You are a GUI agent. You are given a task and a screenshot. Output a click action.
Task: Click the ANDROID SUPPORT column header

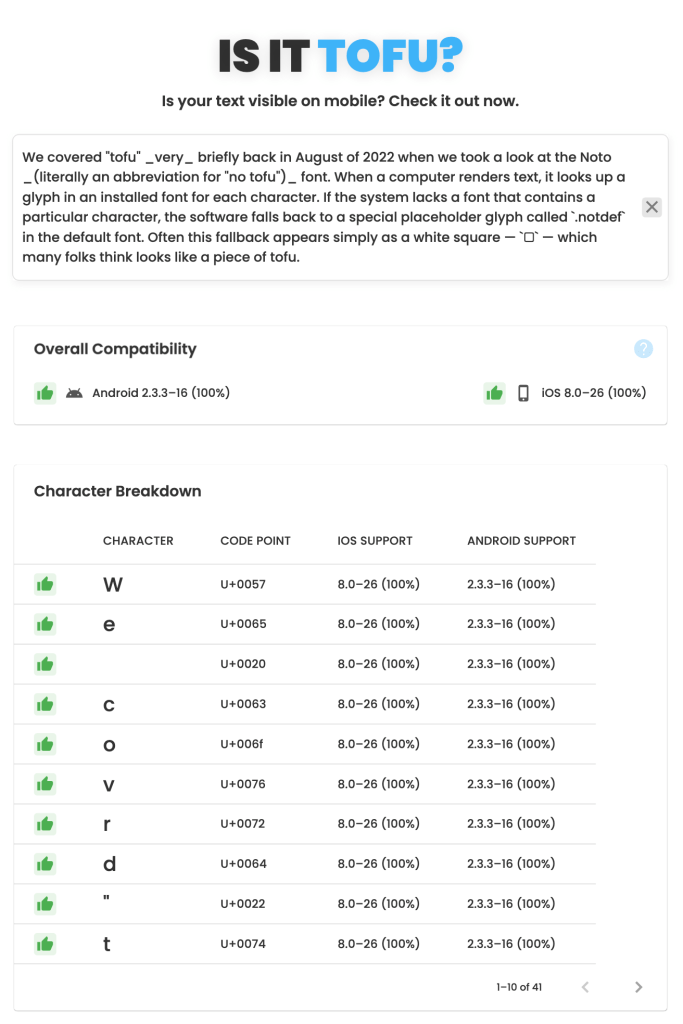point(521,541)
